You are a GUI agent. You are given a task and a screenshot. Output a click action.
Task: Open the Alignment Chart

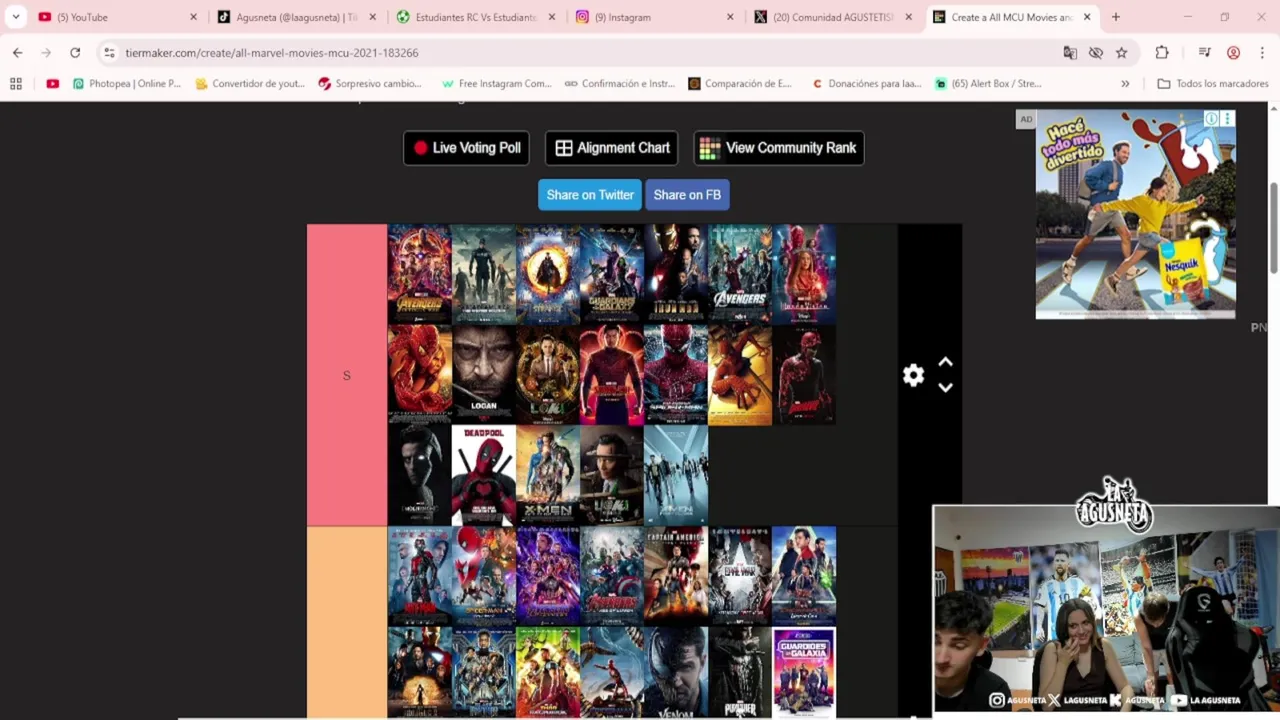[612, 148]
